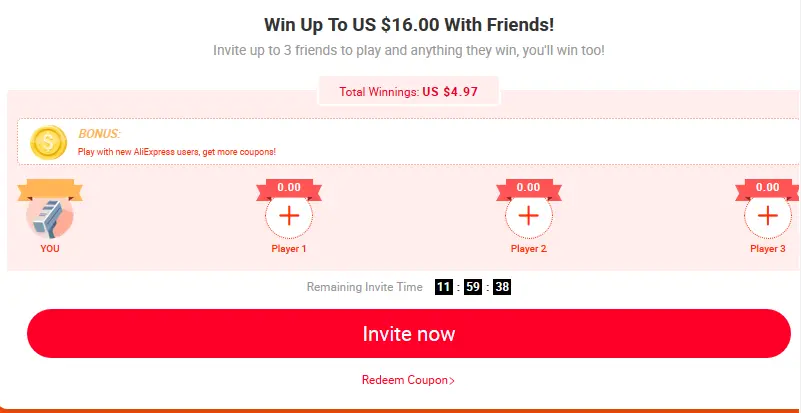Click the remaining time seconds digits 38
This screenshot has height=413, width=801.
click(502, 287)
